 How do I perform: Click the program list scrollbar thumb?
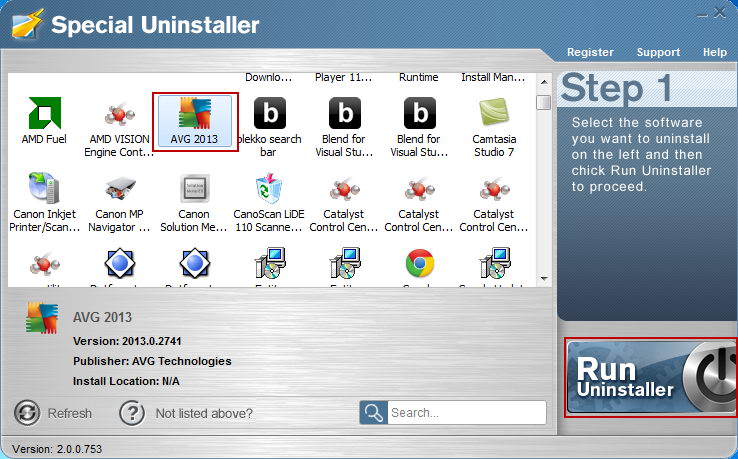point(544,102)
